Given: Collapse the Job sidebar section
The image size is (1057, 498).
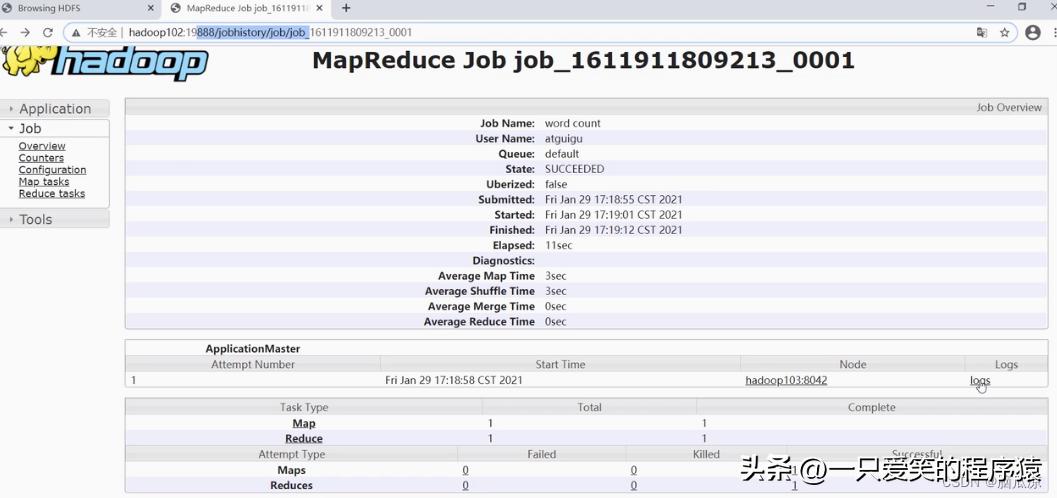Looking at the screenshot, I should (x=55, y=128).
